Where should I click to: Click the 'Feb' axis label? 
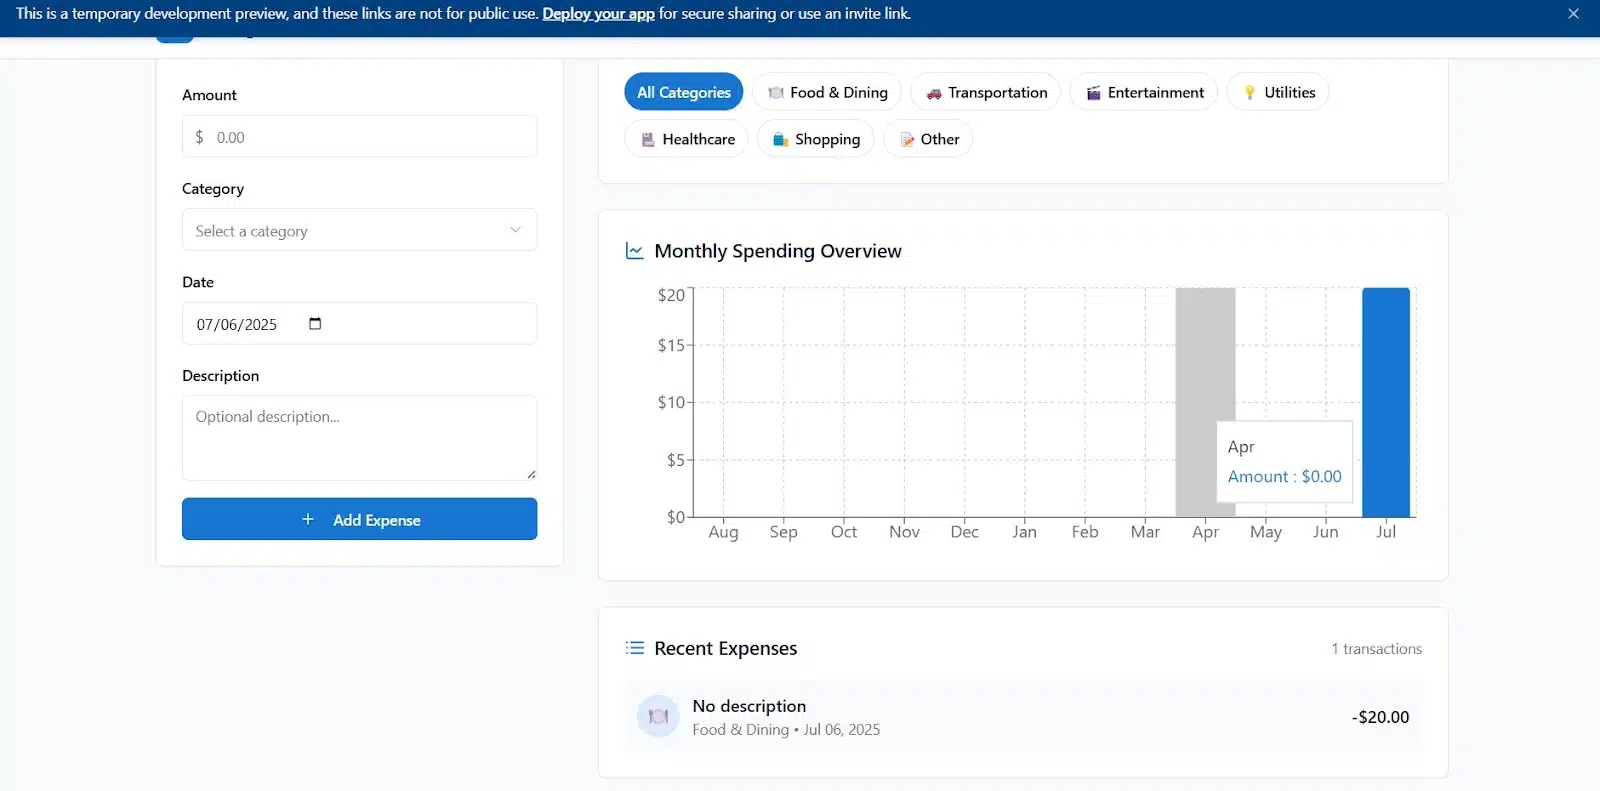[x=1084, y=532]
